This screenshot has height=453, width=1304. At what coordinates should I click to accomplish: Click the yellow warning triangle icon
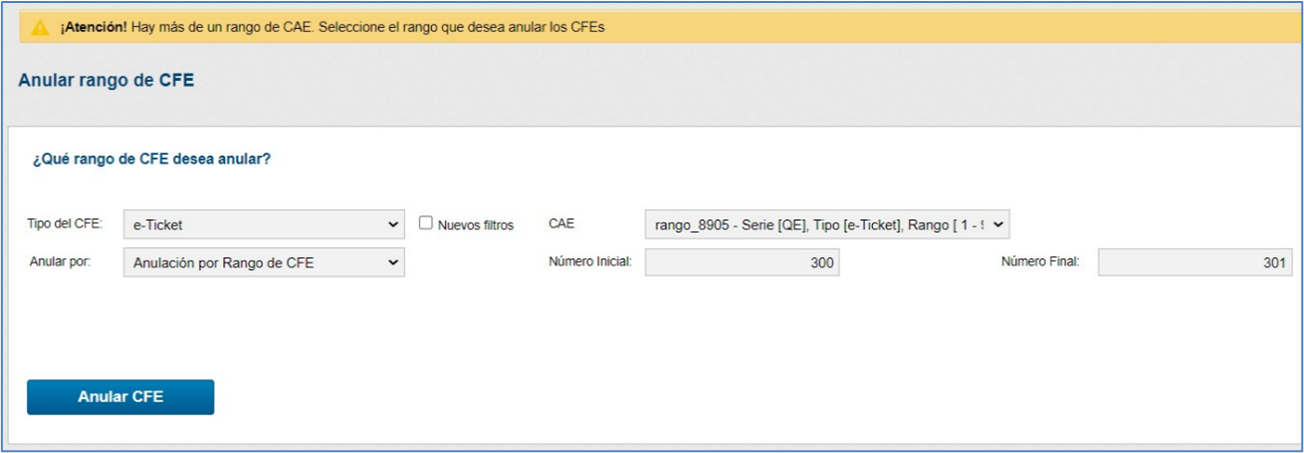click(x=40, y=28)
